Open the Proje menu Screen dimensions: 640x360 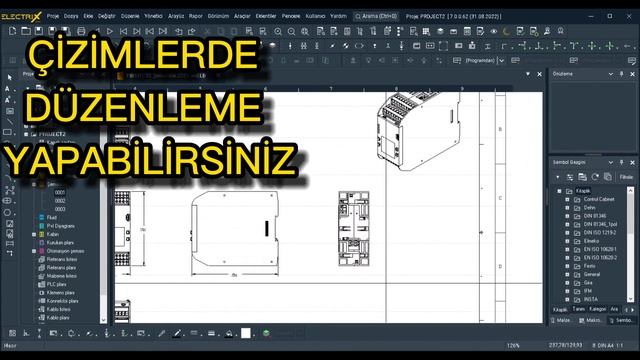pos(53,16)
